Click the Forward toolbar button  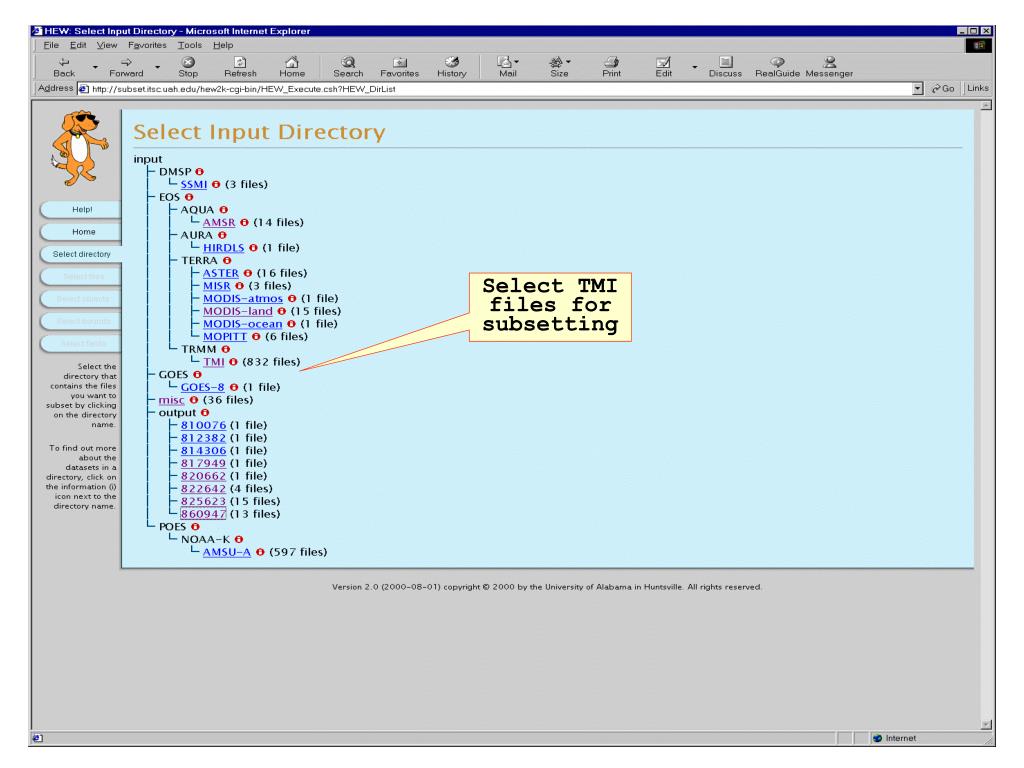point(126,67)
